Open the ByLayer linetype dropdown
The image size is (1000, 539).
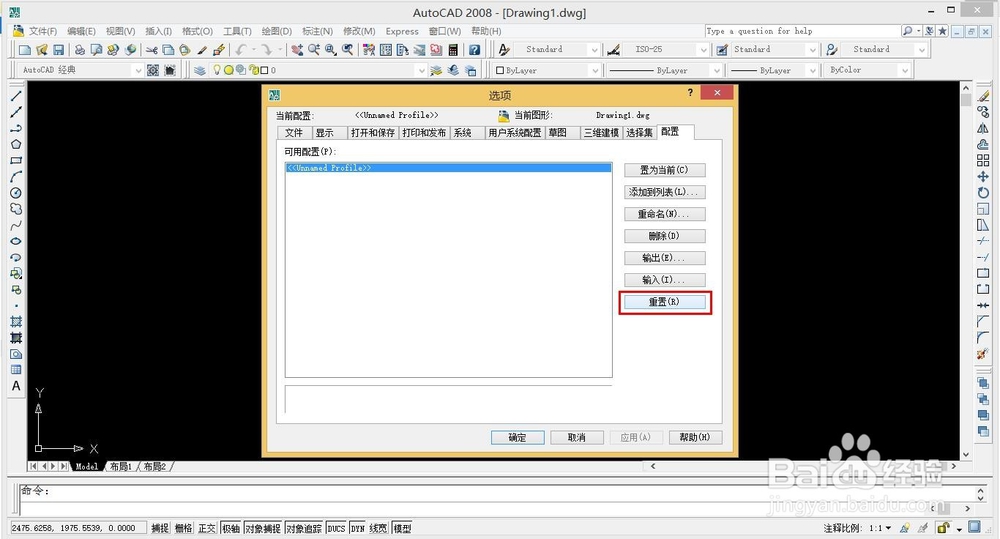(716, 70)
